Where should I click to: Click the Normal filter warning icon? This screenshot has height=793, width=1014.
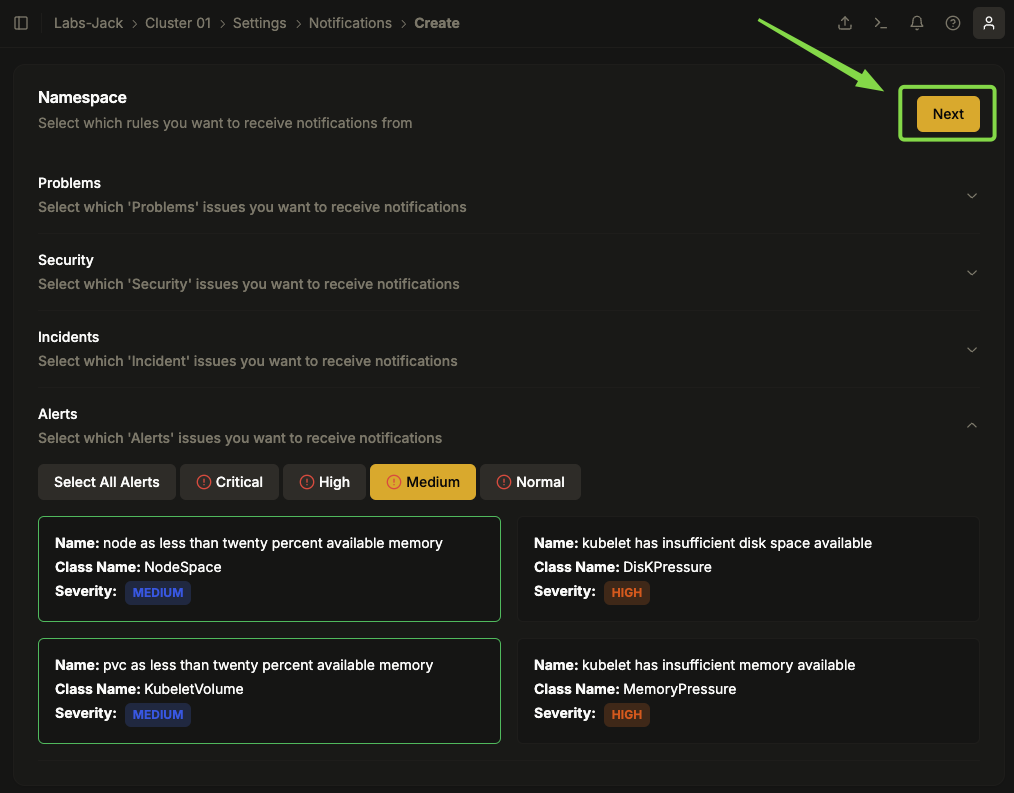pos(504,482)
